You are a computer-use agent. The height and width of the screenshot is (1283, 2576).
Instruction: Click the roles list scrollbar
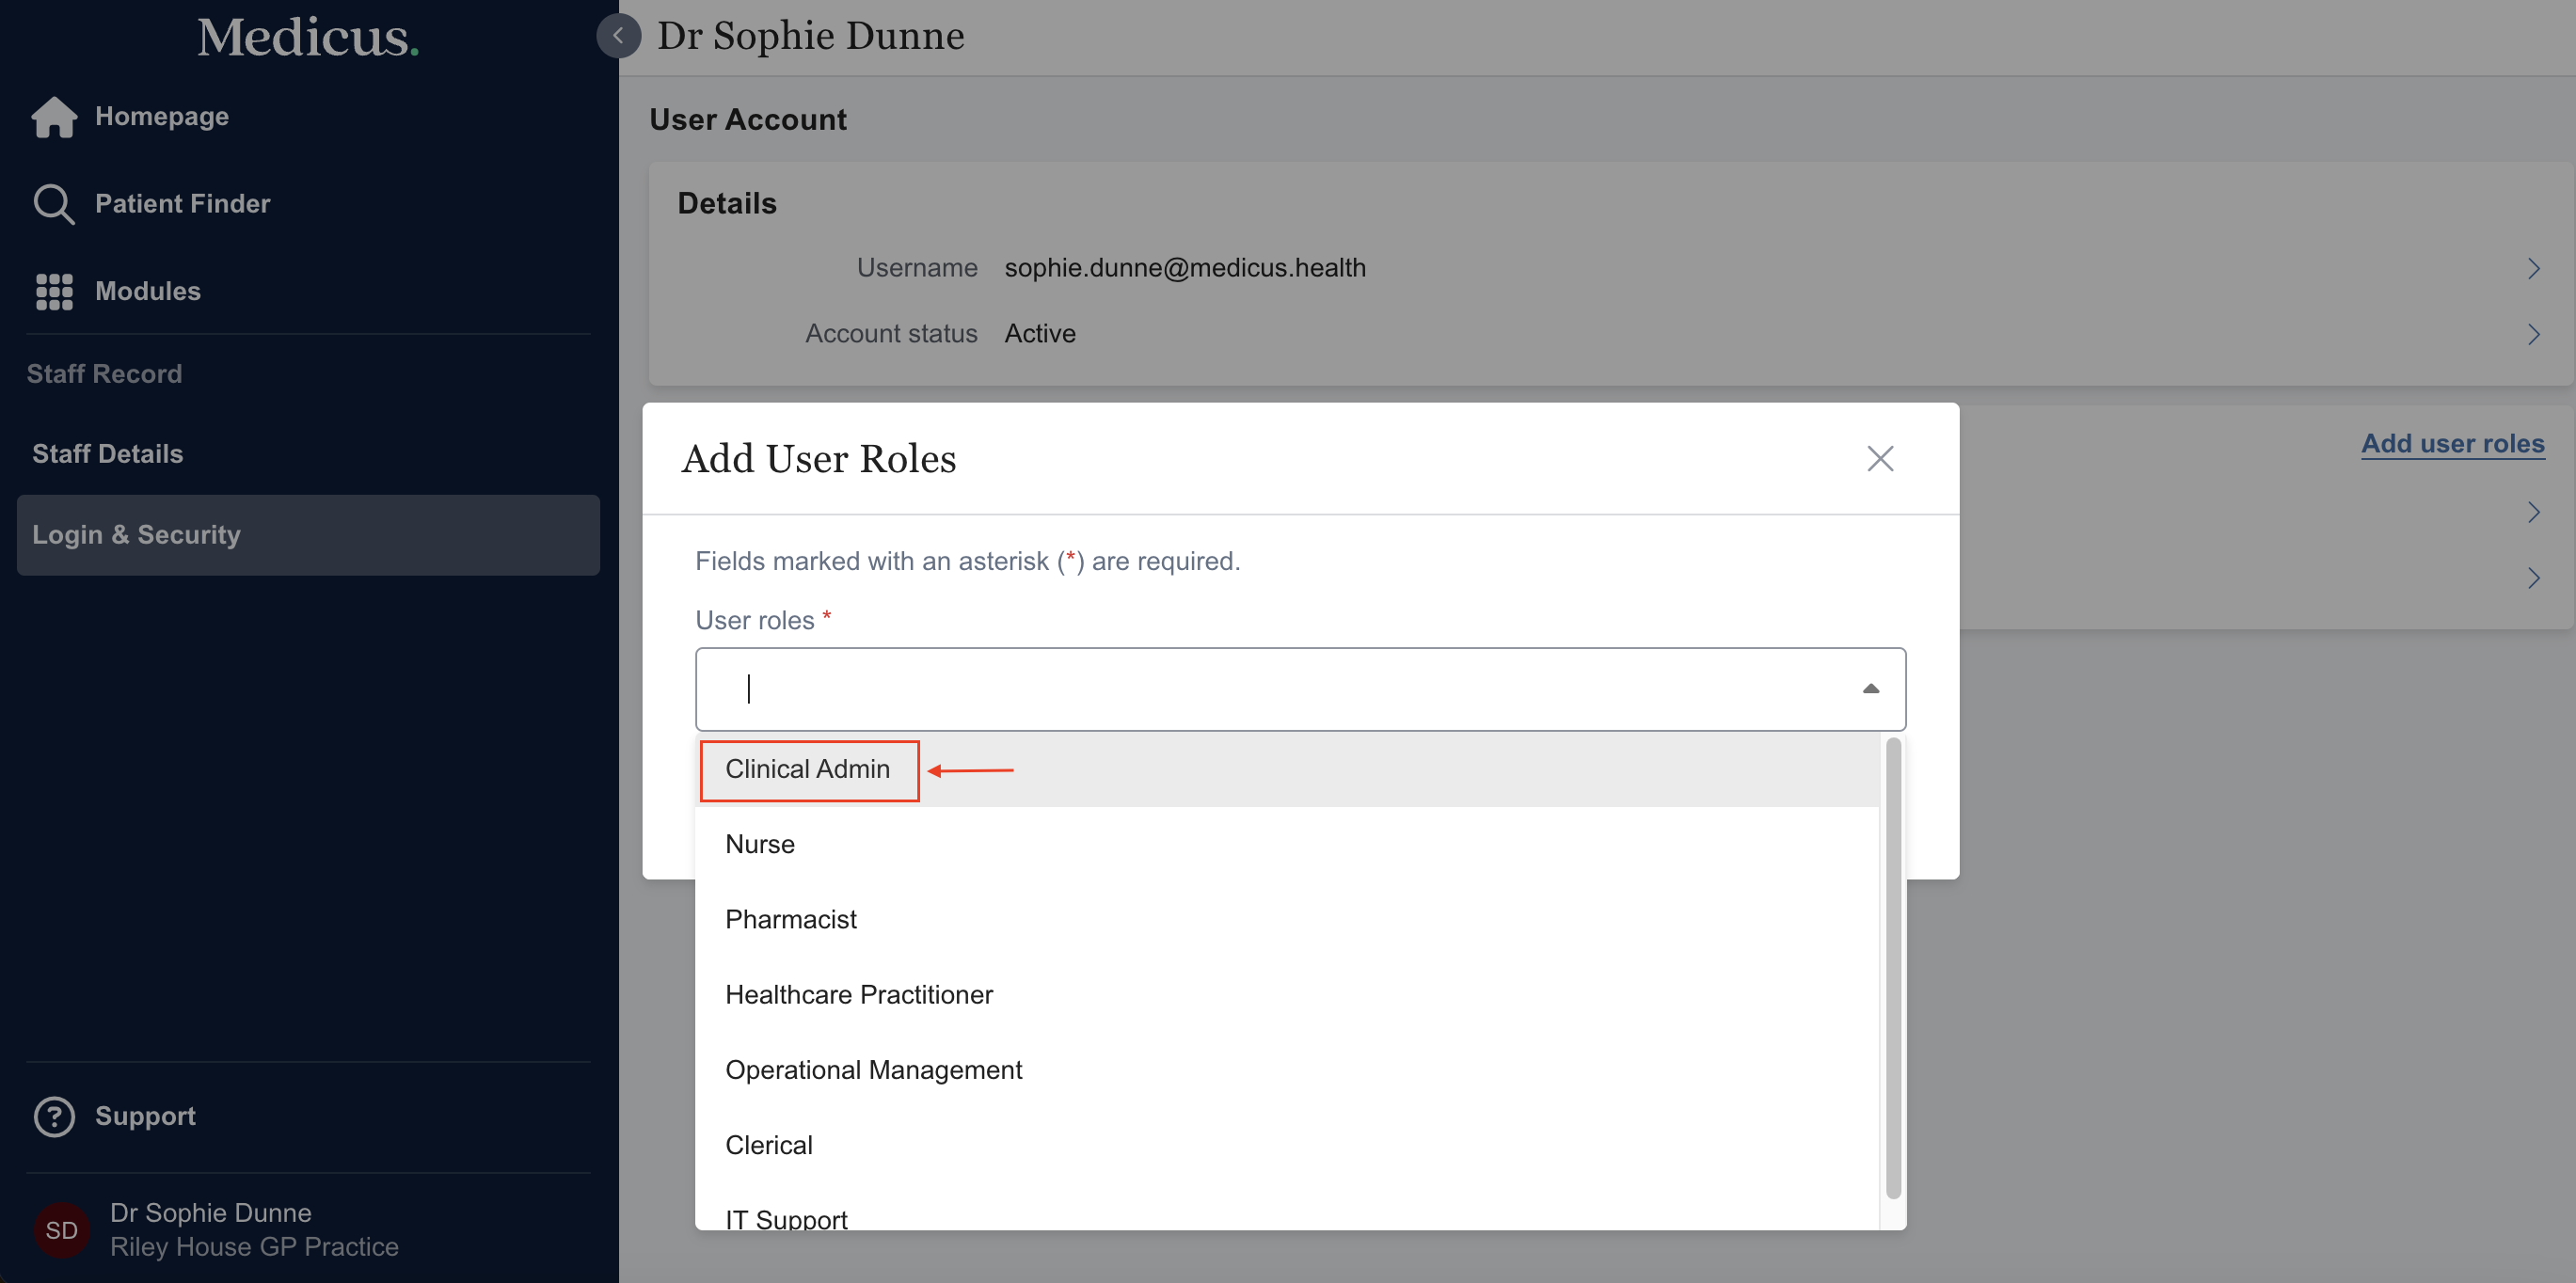tap(1892, 966)
